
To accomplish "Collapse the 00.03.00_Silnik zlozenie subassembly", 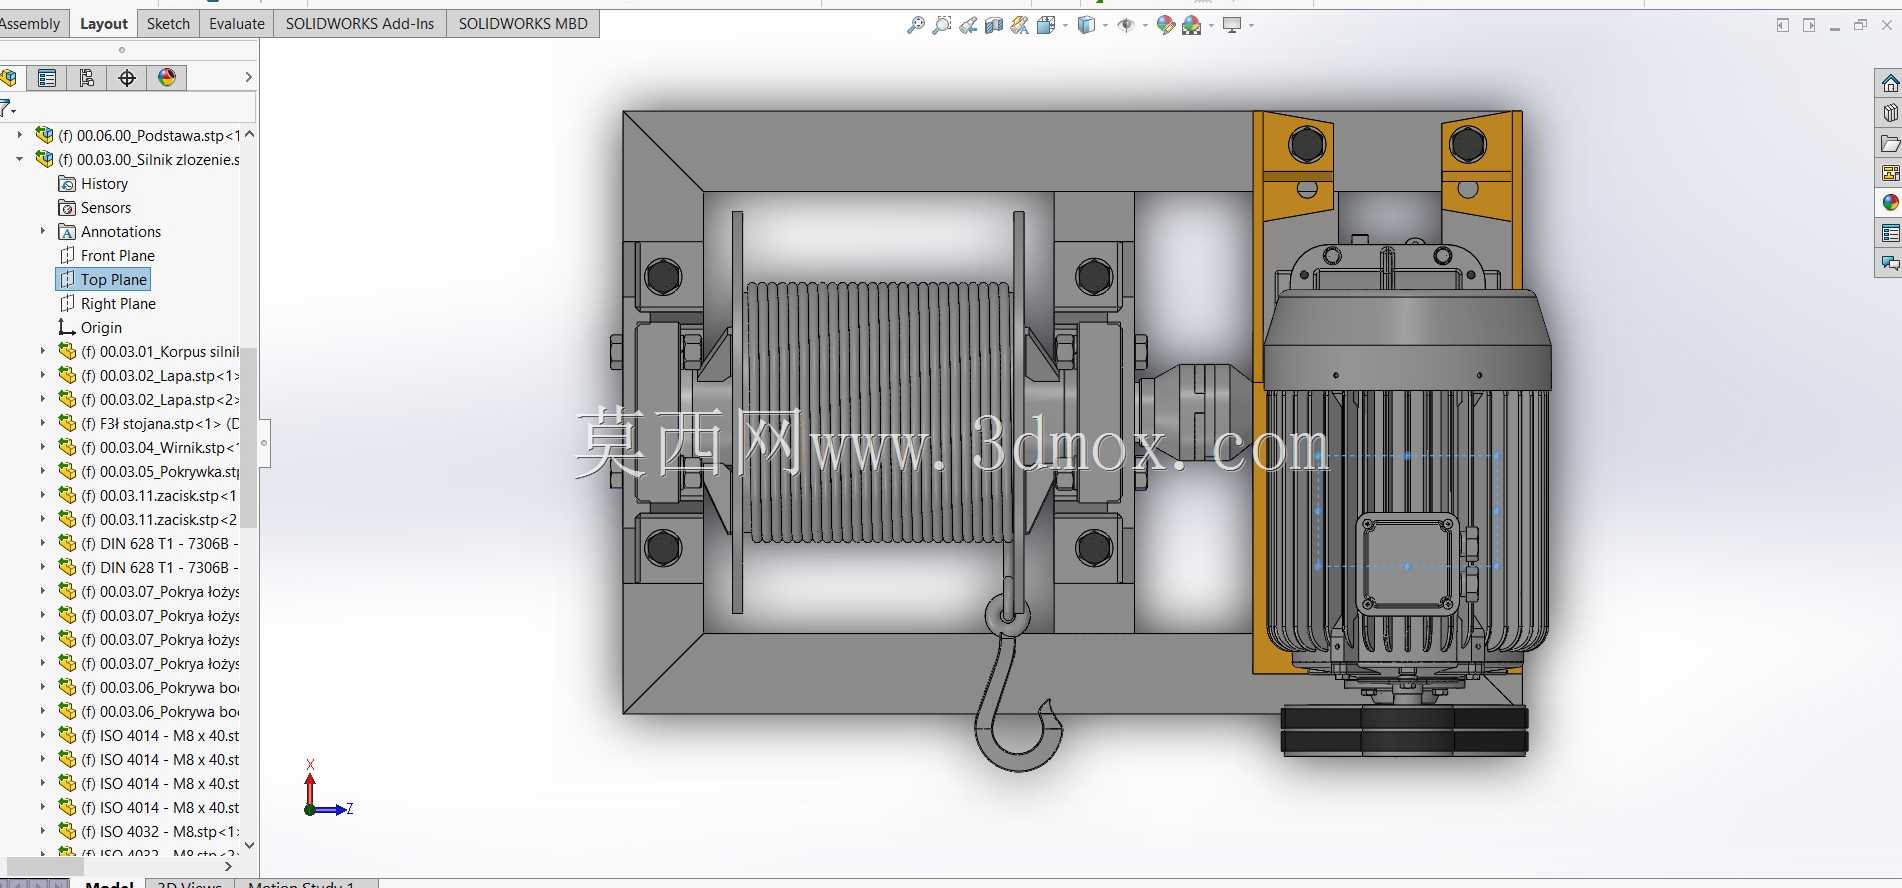I will 19,159.
